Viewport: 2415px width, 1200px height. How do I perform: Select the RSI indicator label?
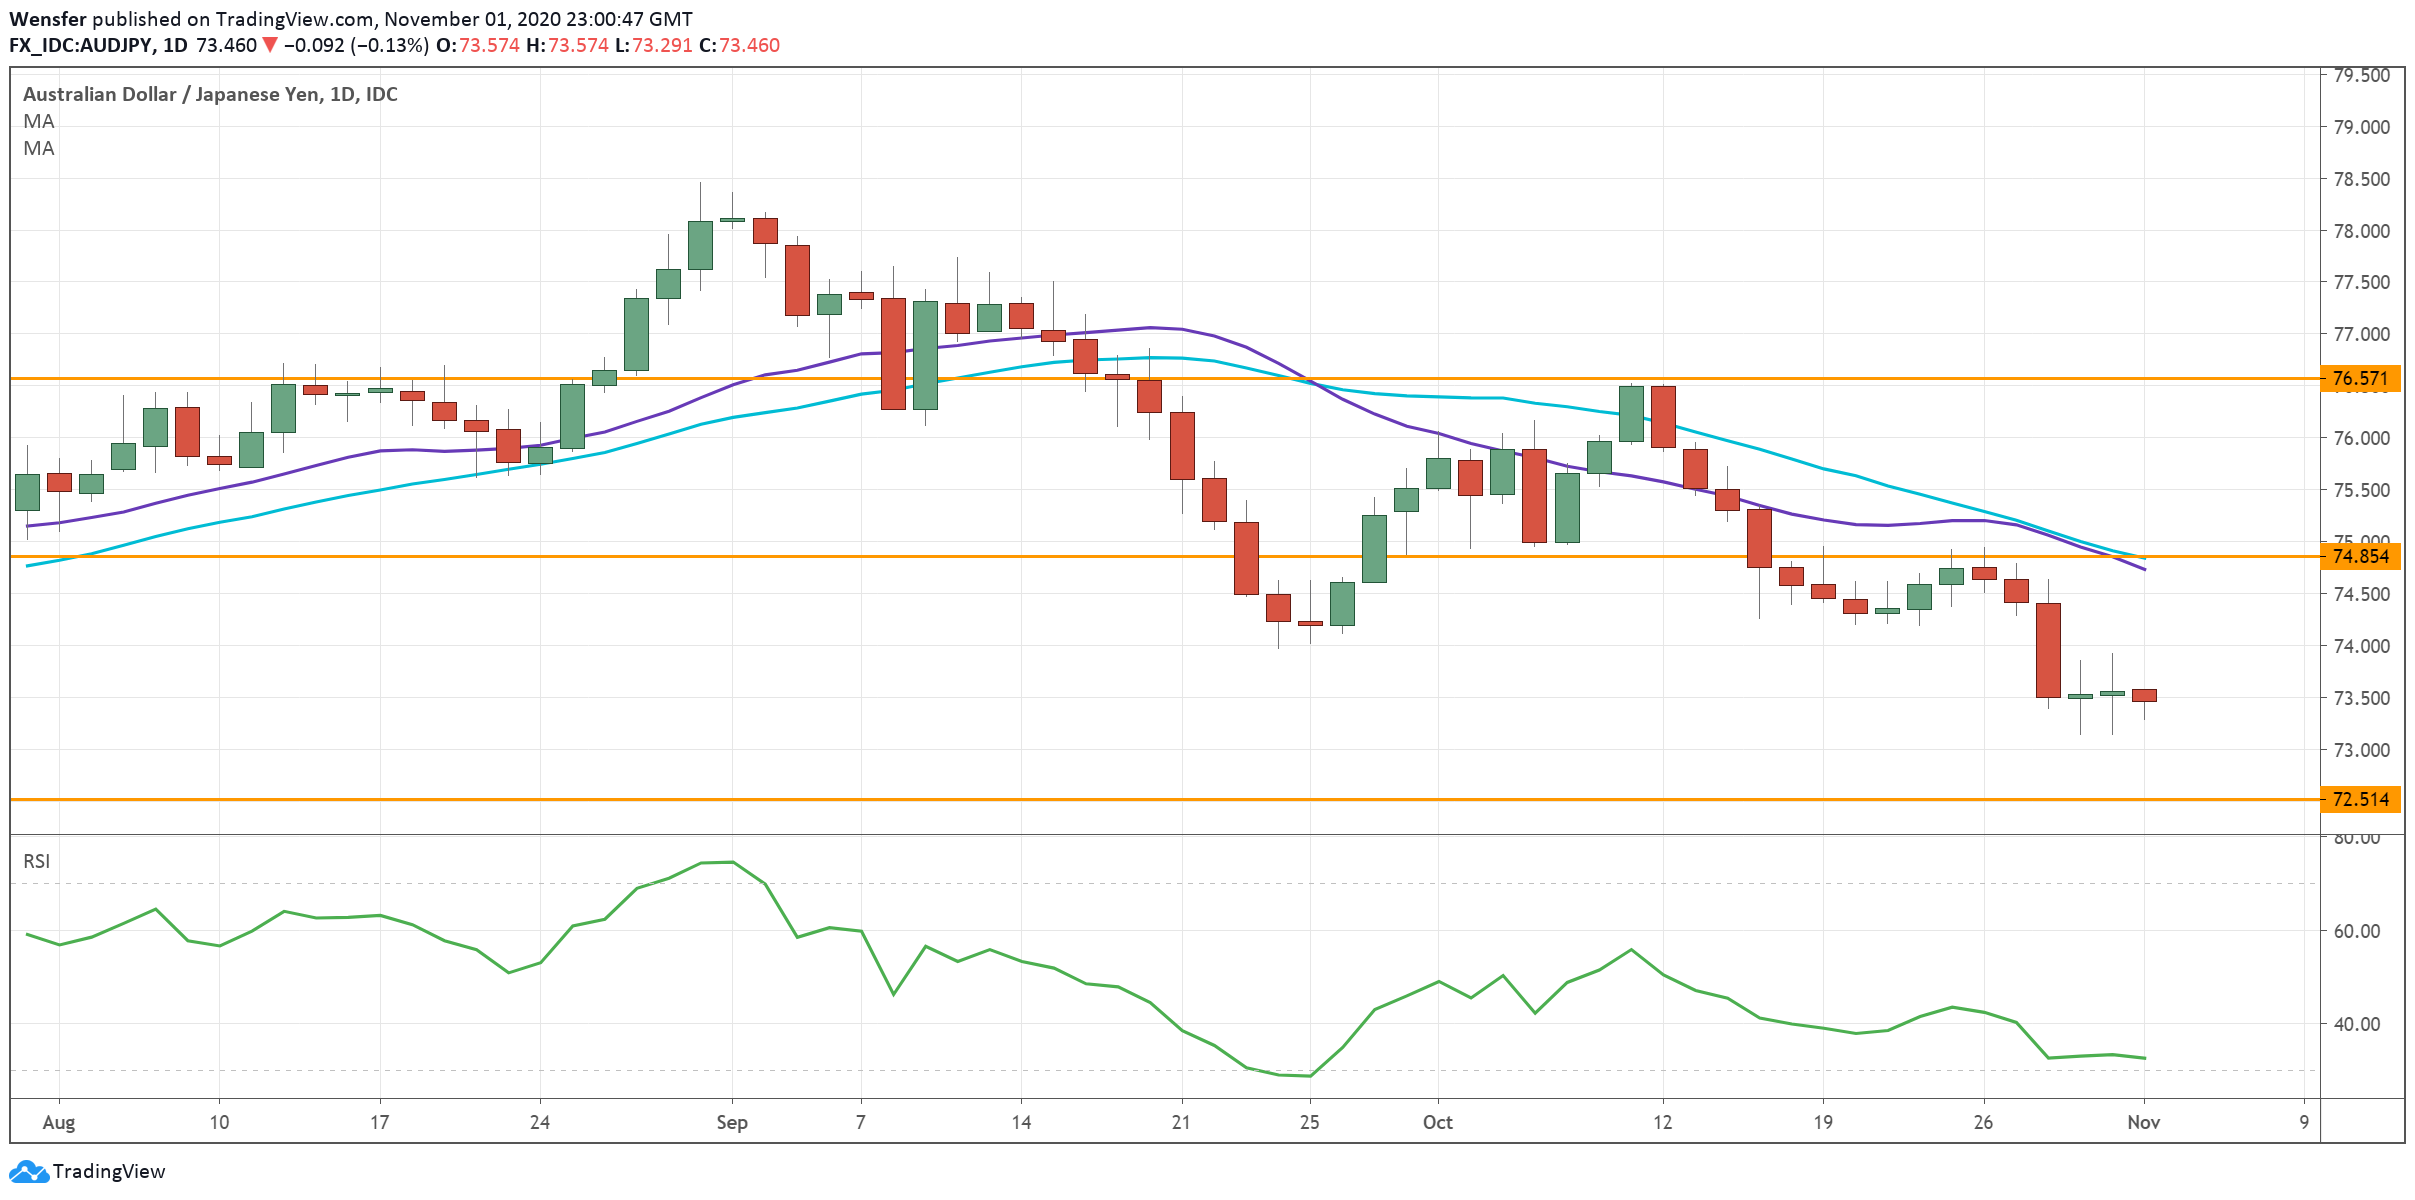pyautogui.click(x=37, y=861)
